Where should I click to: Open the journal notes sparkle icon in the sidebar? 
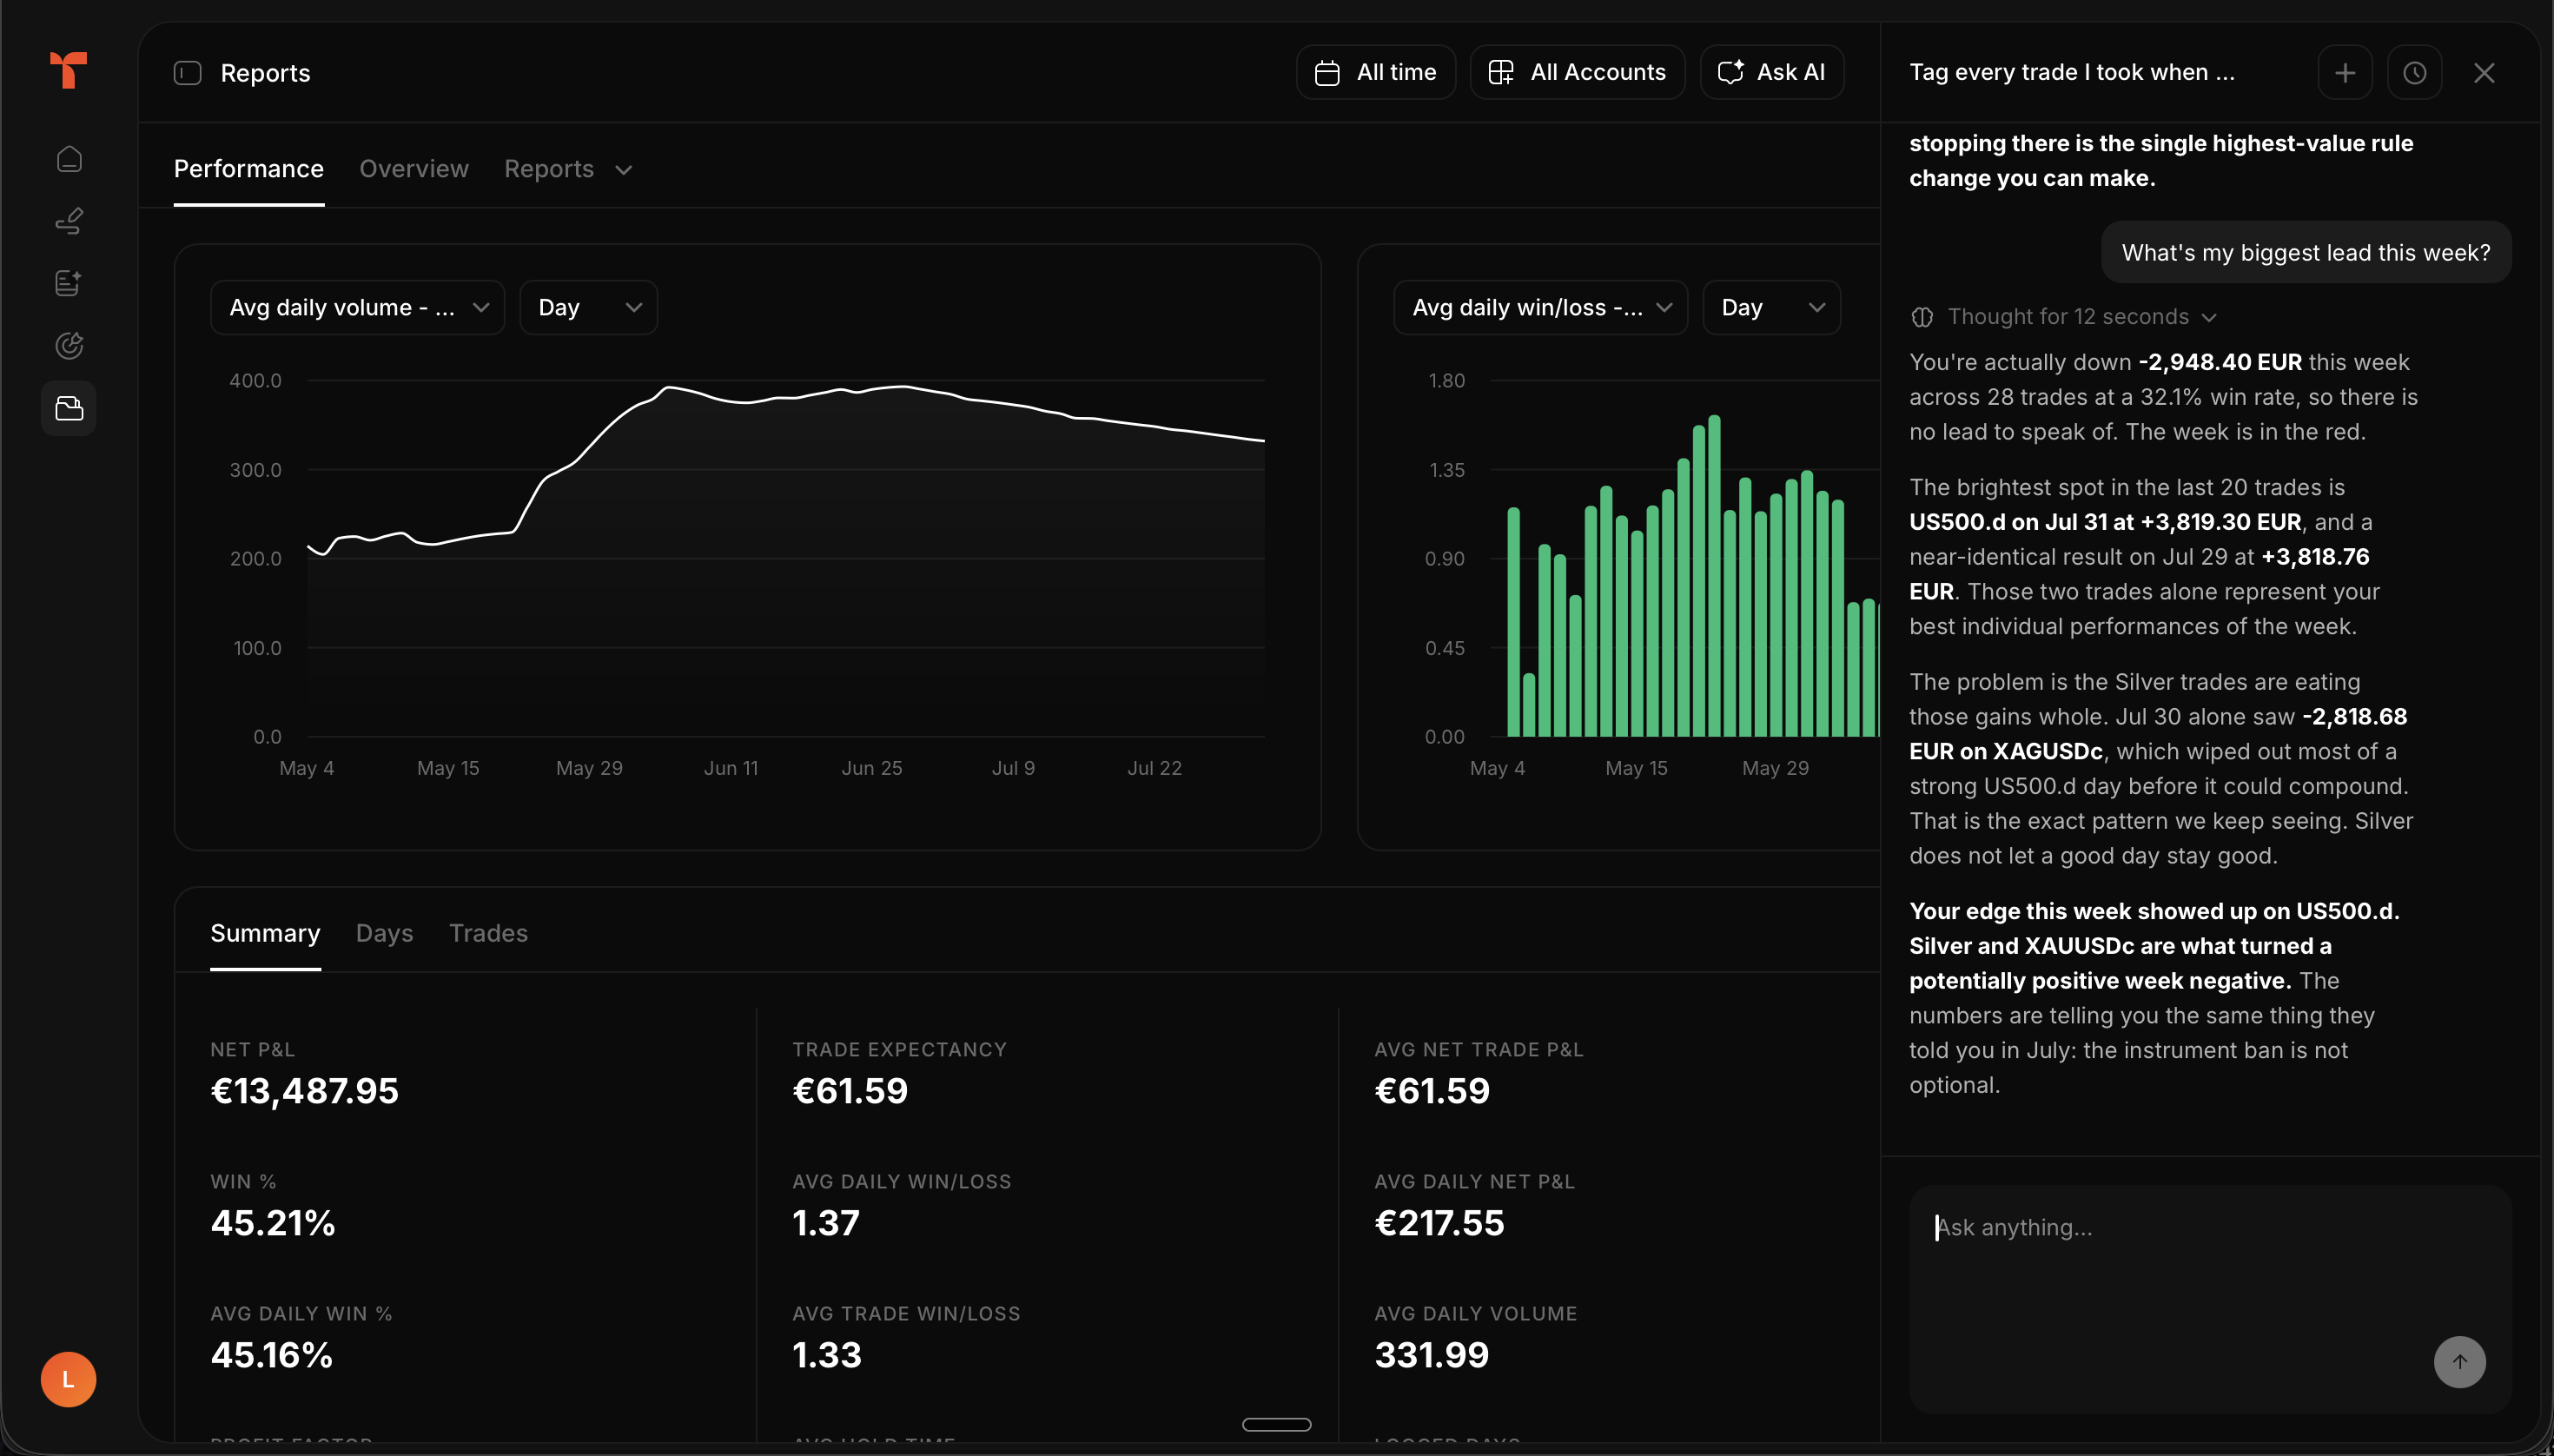(69, 283)
